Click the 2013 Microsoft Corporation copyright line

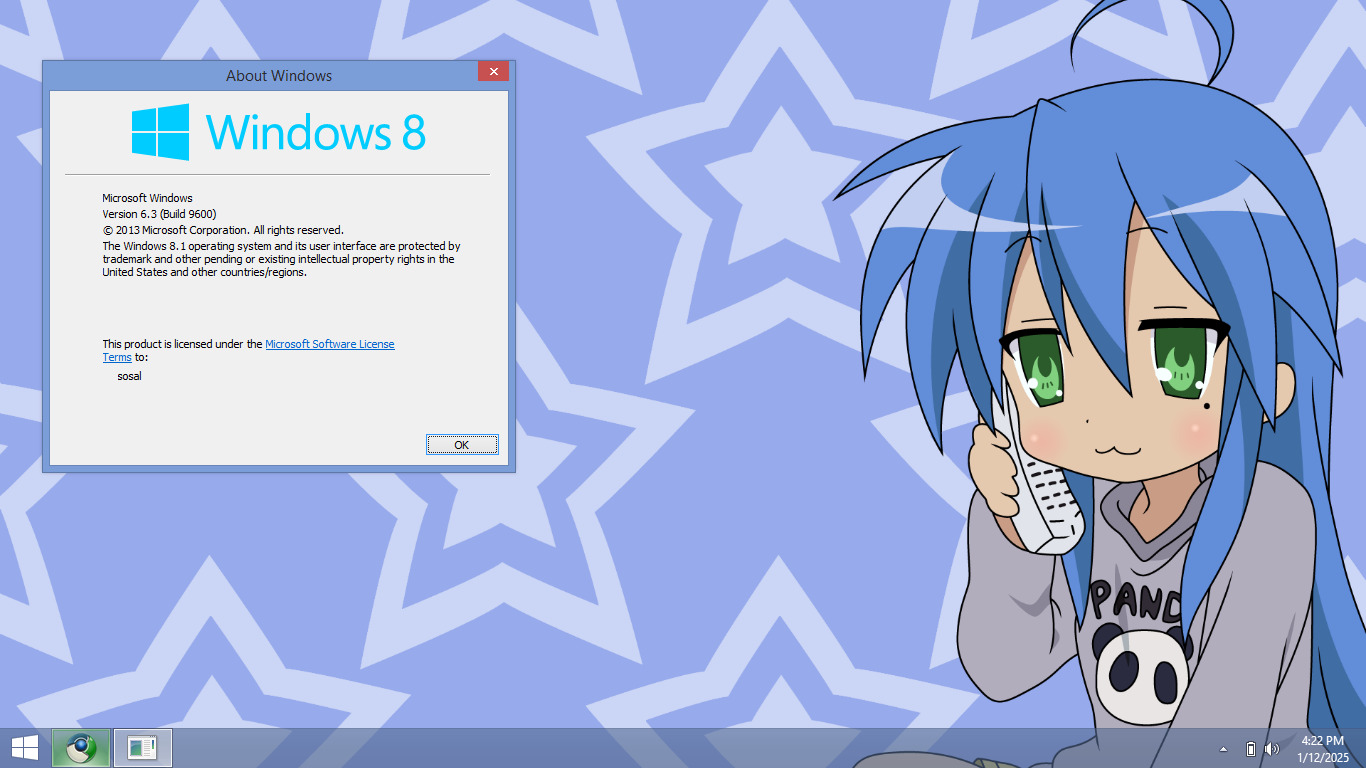(222, 230)
